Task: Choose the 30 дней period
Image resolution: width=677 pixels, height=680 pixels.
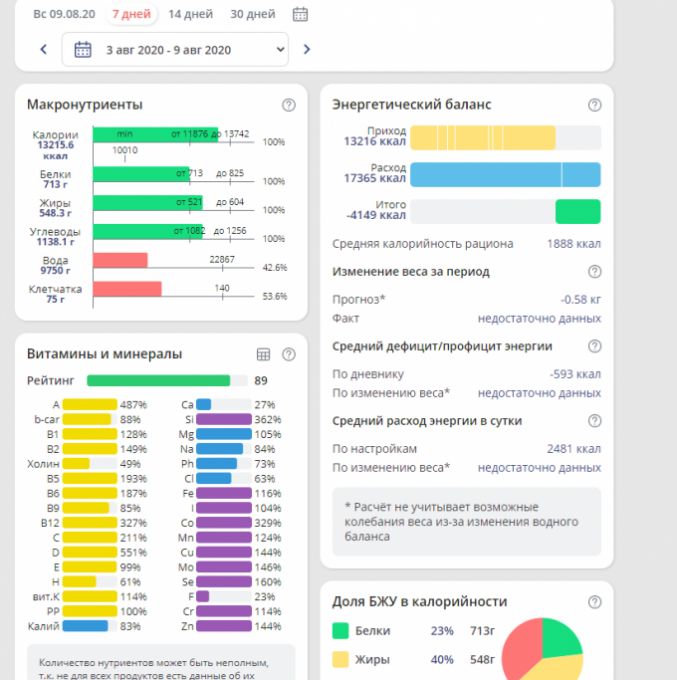Action: pos(252,14)
